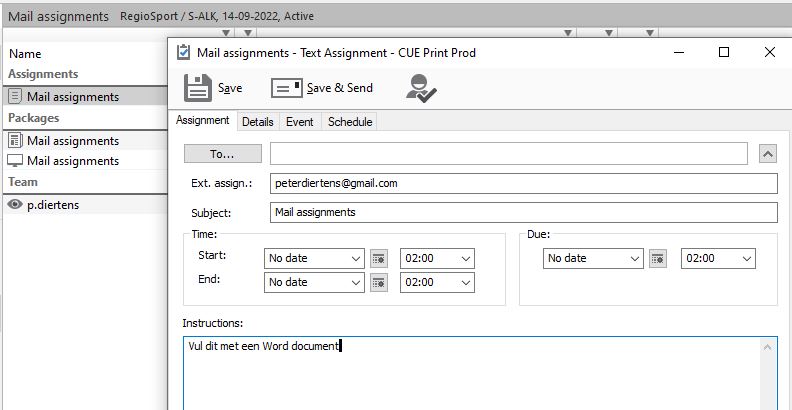Viewport: 792px width, 410px height.
Task: Switch to the Schedule tab
Action: tap(350, 122)
